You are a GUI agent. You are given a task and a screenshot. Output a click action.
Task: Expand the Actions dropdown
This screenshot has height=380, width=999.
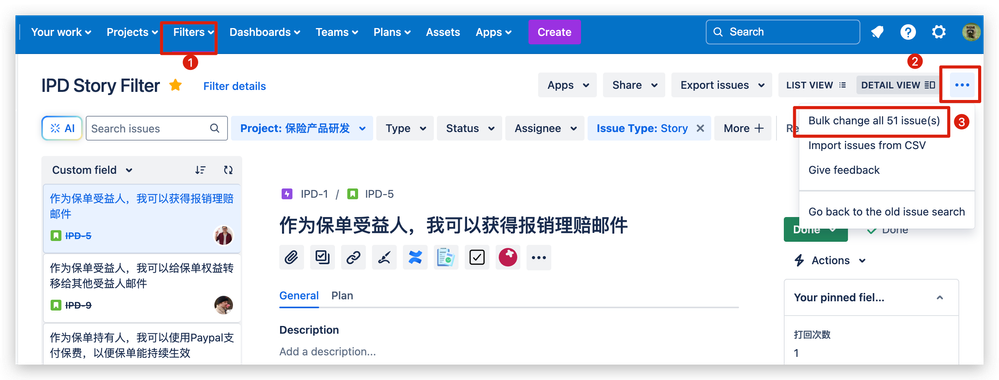coord(830,260)
